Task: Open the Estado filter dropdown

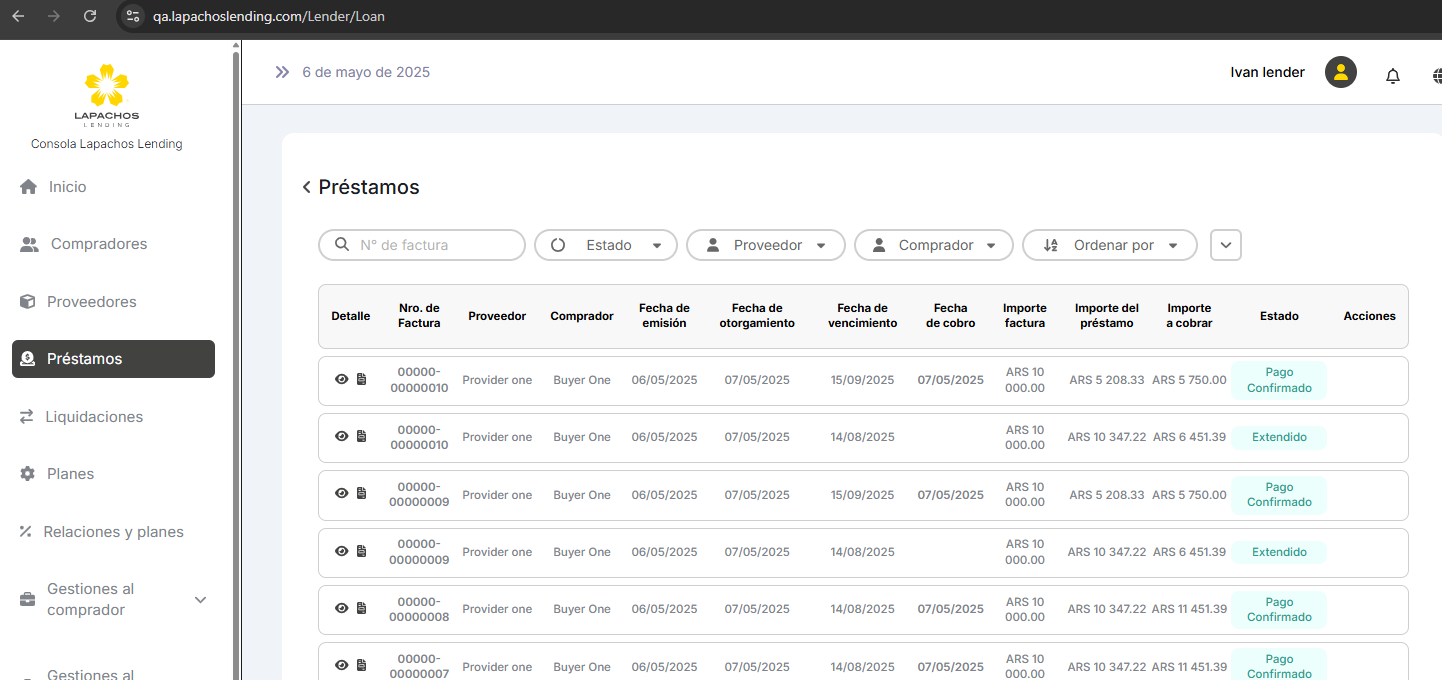Action: click(606, 245)
